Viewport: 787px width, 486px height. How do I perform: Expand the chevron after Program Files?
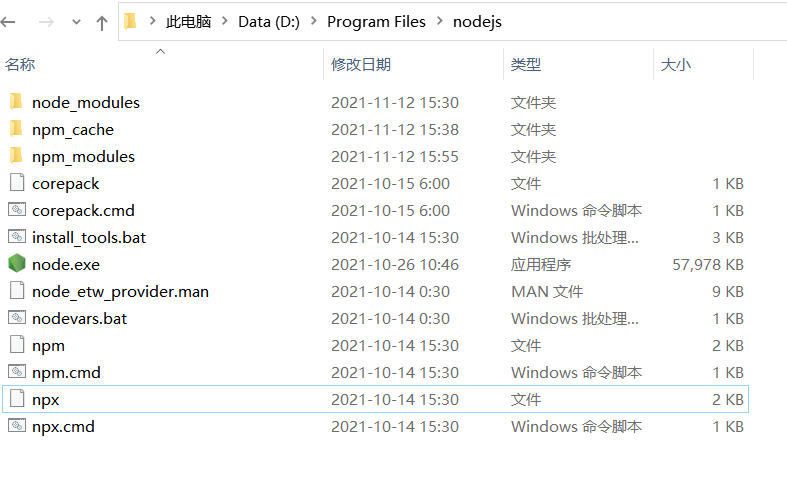click(x=440, y=21)
